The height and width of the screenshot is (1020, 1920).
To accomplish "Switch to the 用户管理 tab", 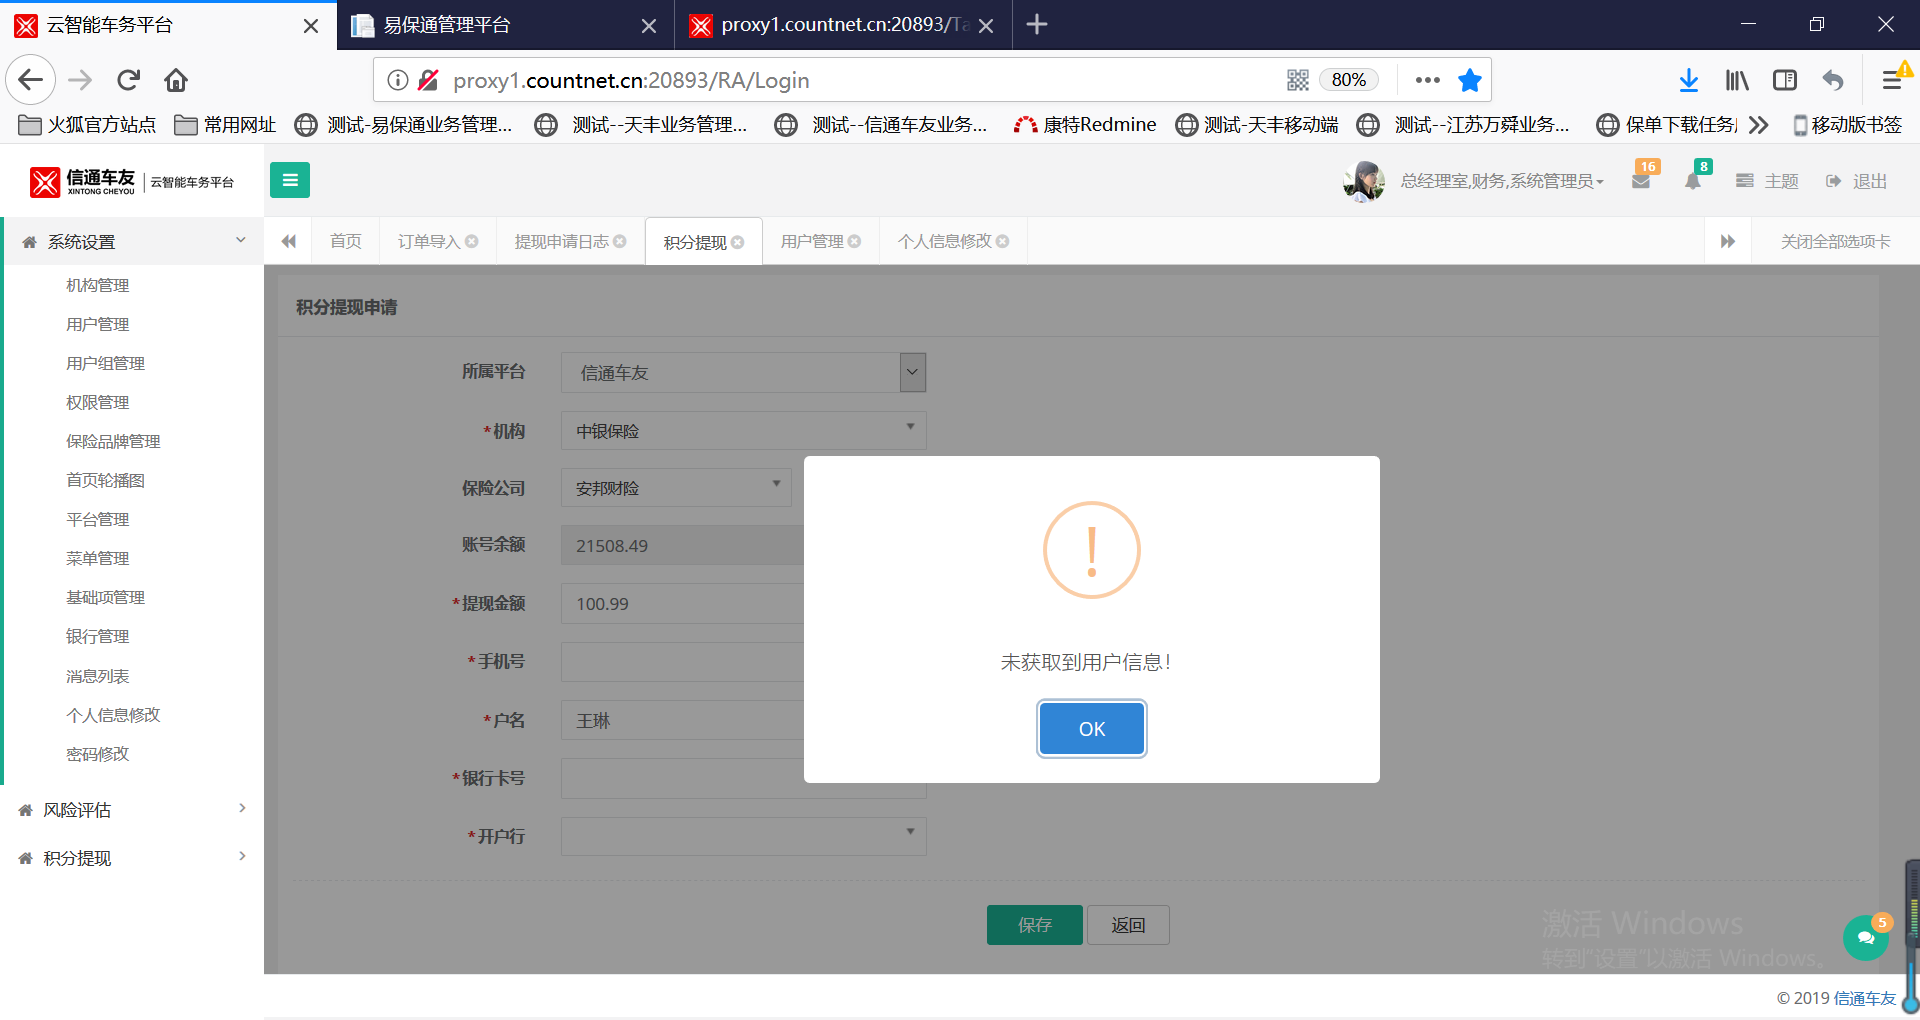I will pyautogui.click(x=812, y=241).
